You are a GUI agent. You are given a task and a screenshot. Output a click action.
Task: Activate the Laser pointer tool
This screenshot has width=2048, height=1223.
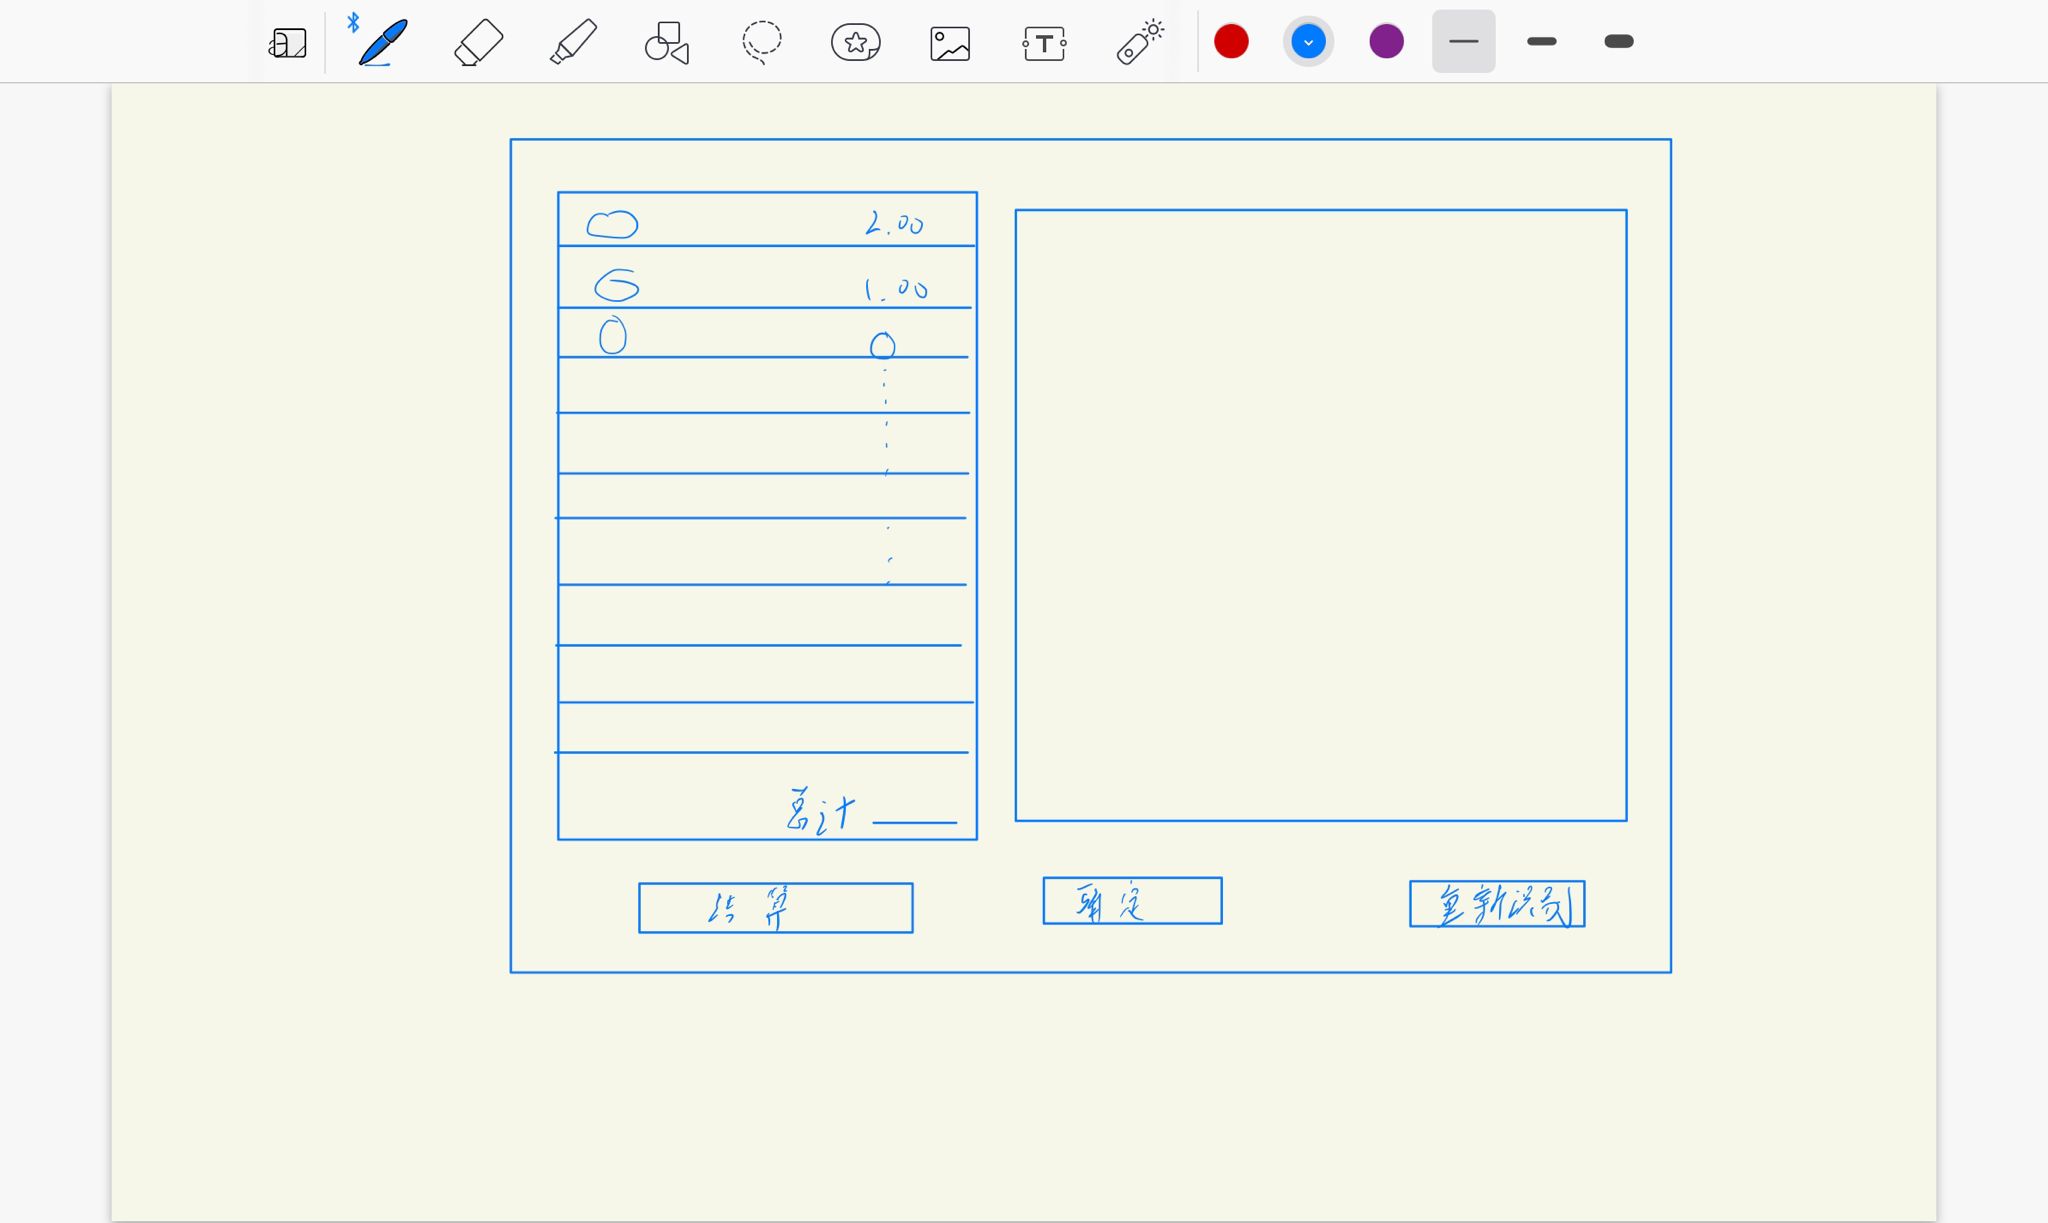(x=1138, y=41)
